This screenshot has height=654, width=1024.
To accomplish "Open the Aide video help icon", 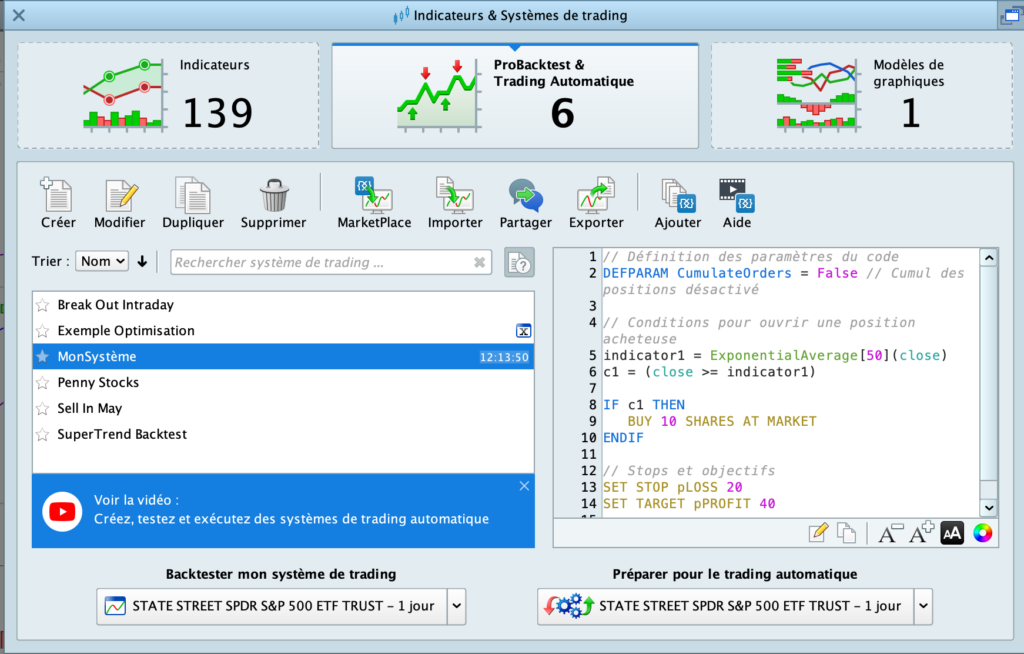I will (736, 203).
